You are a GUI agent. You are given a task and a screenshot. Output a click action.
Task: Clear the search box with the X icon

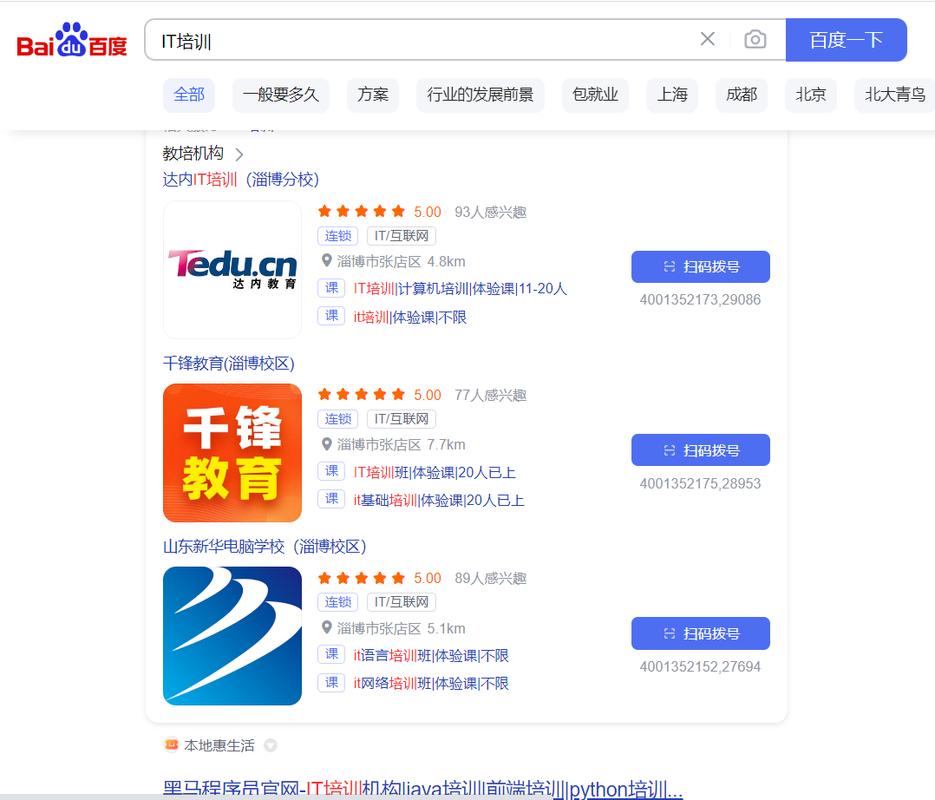tap(708, 39)
